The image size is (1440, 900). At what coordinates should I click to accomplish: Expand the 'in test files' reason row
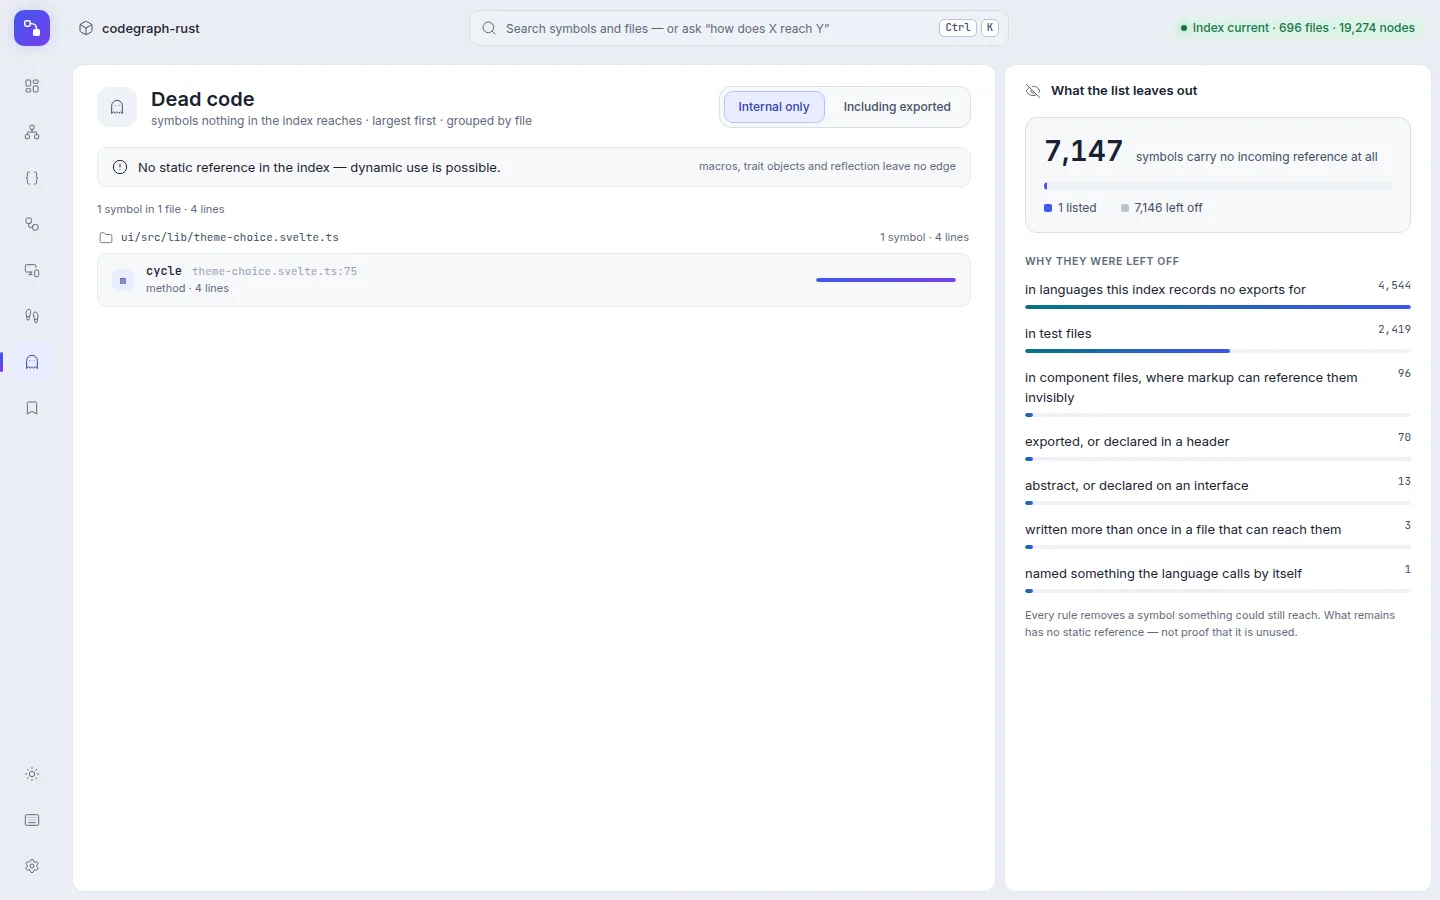1218,339
